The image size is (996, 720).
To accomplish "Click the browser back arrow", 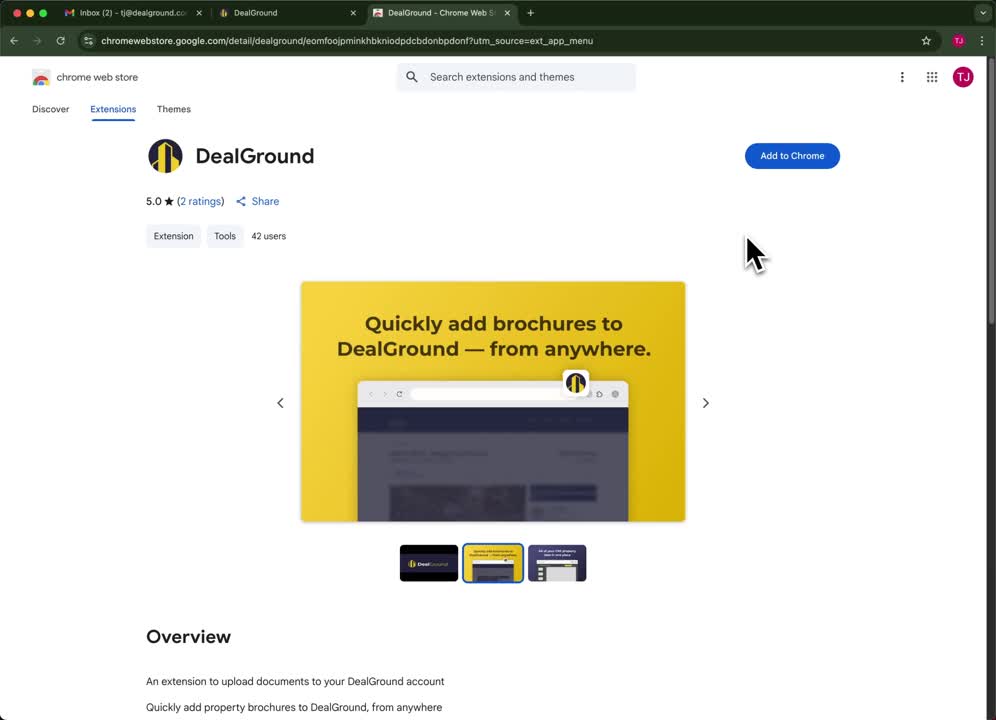I will [x=14, y=41].
